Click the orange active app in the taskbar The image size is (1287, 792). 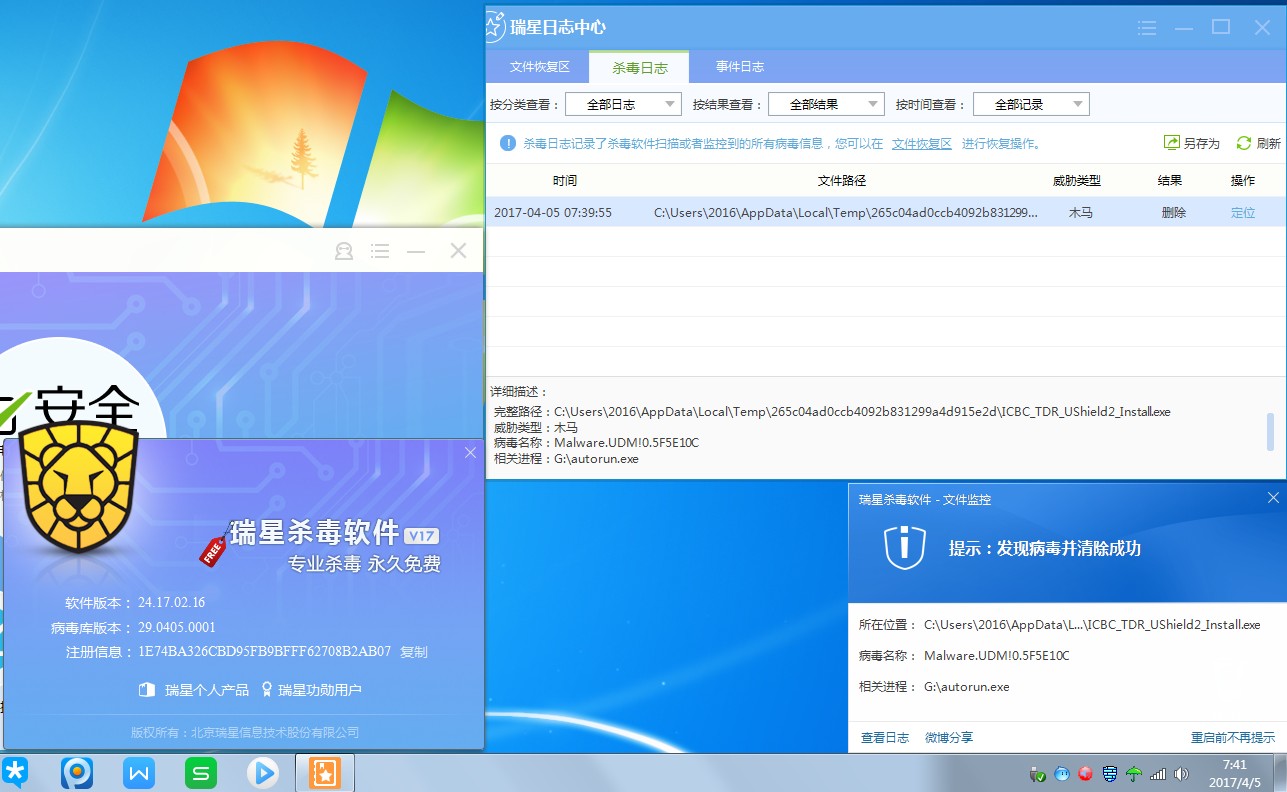pos(325,772)
